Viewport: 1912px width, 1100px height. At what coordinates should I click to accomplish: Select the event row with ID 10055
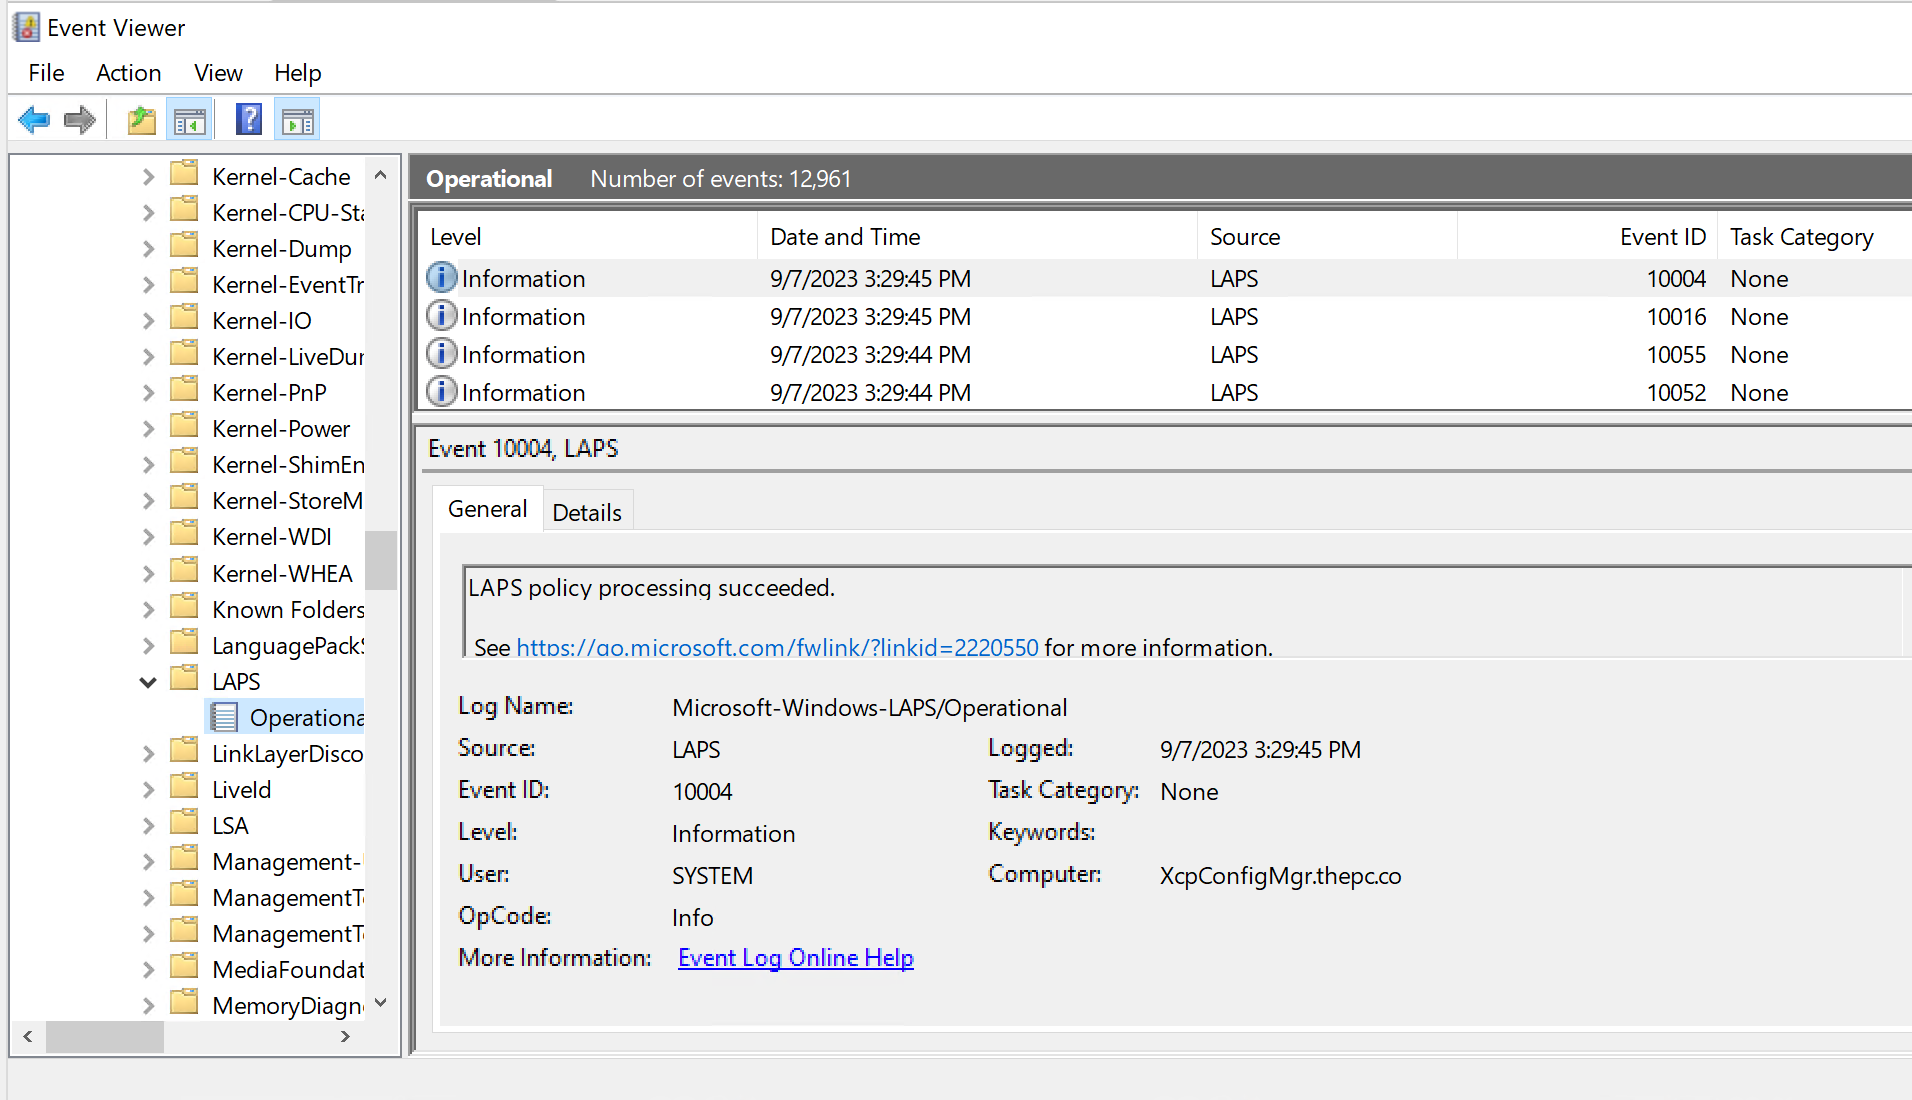tap(1164, 355)
